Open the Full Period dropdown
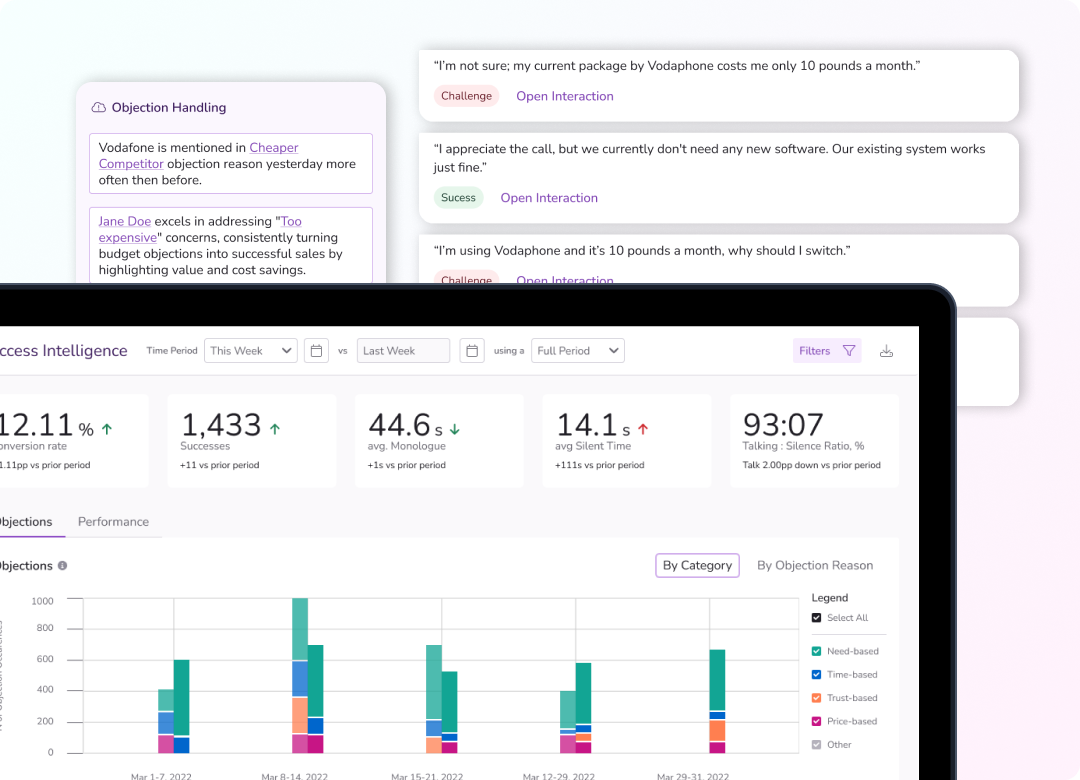Viewport: 1080px width, 780px height. pos(577,350)
